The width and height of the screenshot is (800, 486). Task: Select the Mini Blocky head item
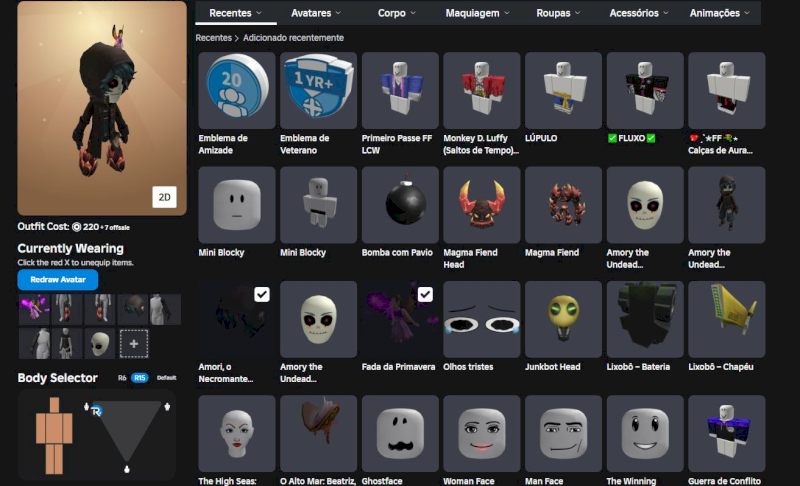point(237,204)
